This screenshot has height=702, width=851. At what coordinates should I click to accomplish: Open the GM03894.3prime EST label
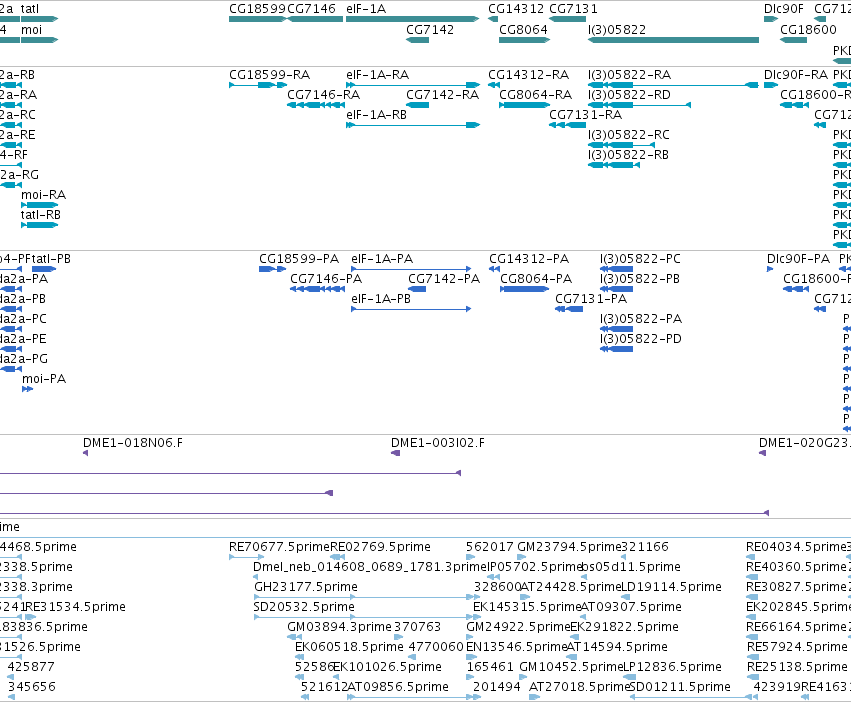point(339,627)
